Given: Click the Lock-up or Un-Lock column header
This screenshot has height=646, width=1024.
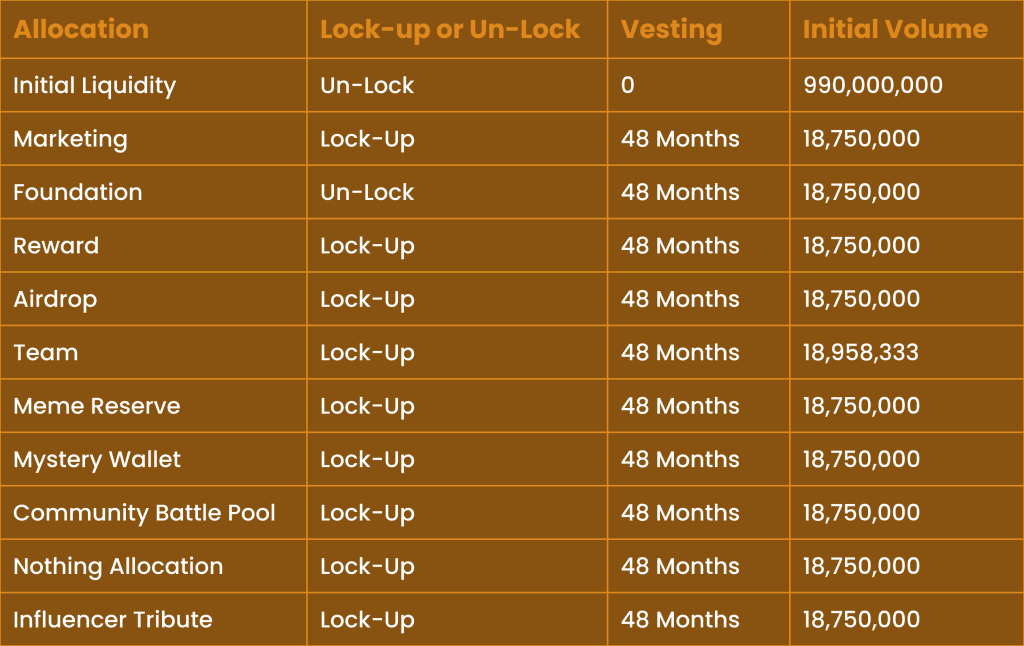Looking at the screenshot, I should 450,29.
